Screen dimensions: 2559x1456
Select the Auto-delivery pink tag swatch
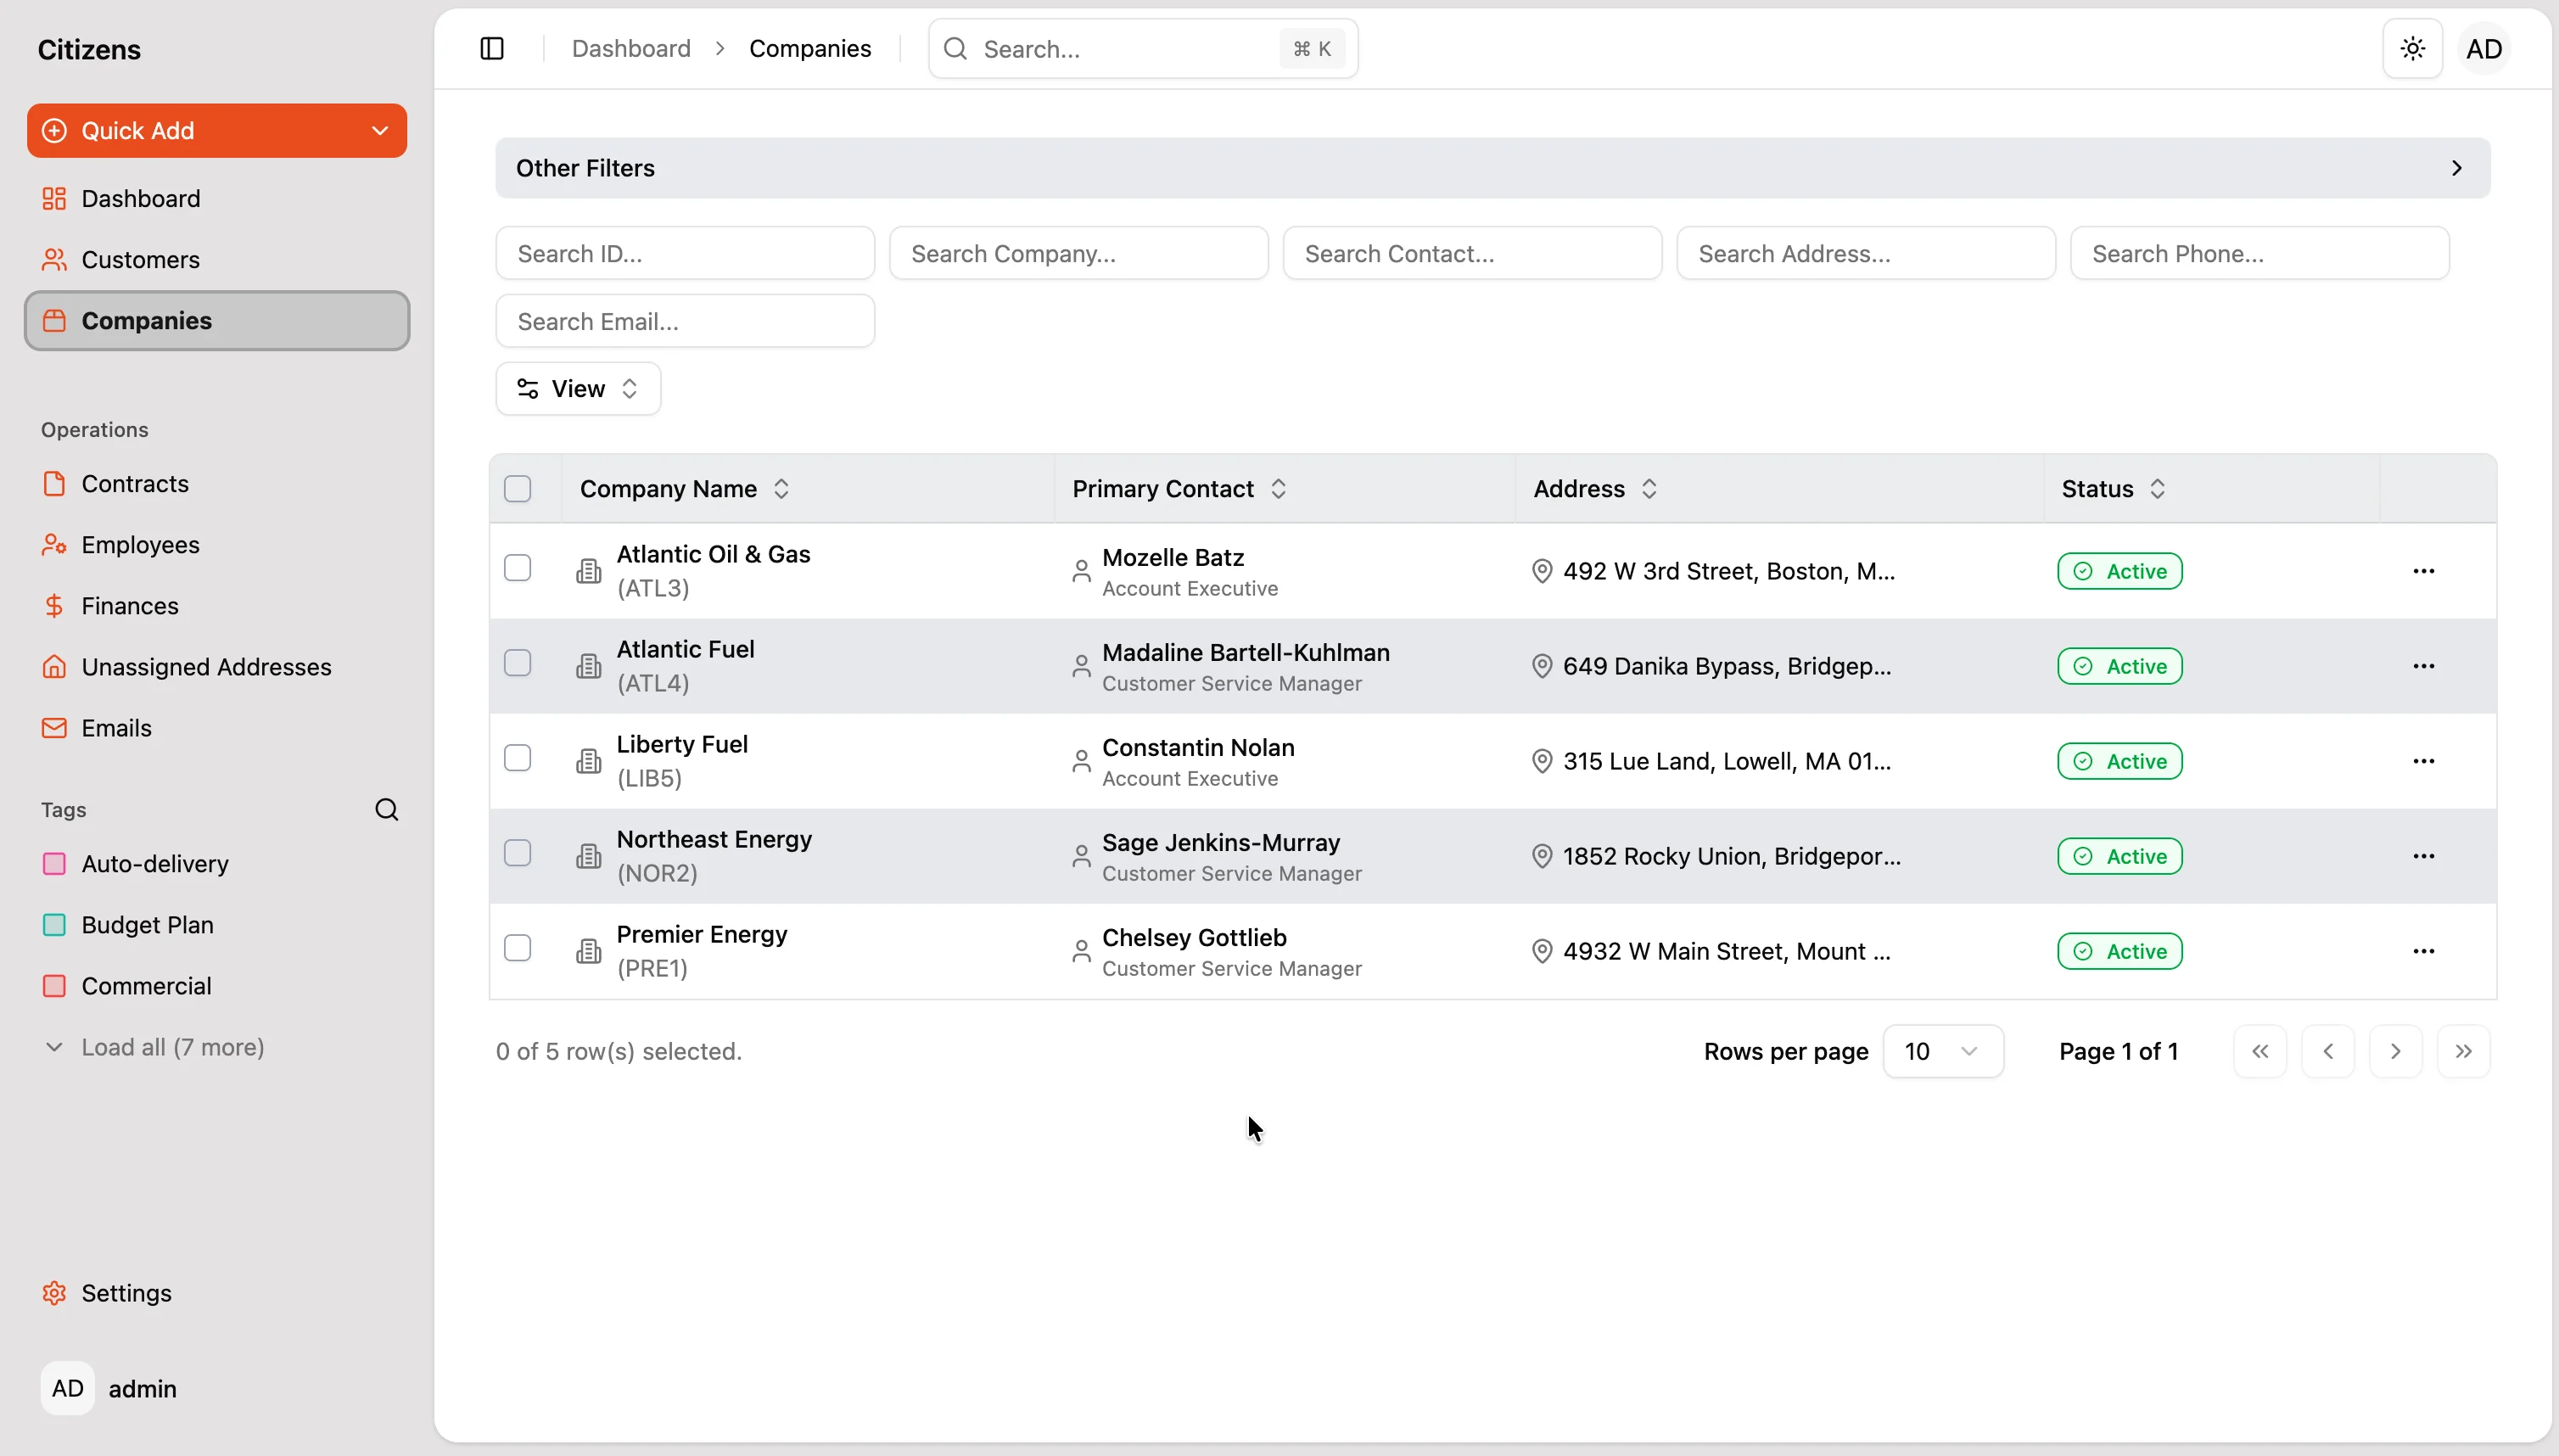pos(54,864)
